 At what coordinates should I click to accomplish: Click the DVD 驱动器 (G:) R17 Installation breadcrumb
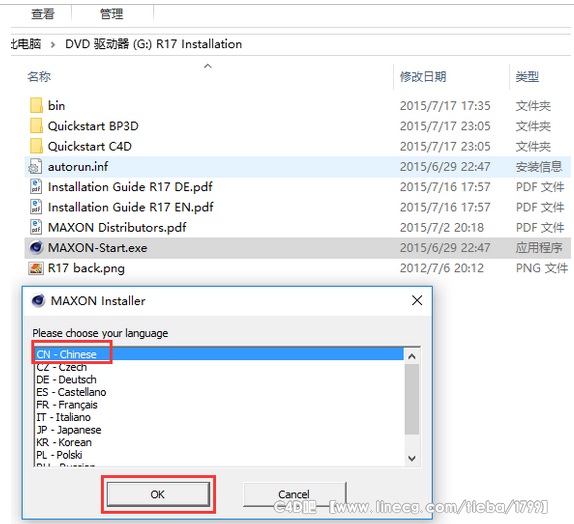click(153, 44)
